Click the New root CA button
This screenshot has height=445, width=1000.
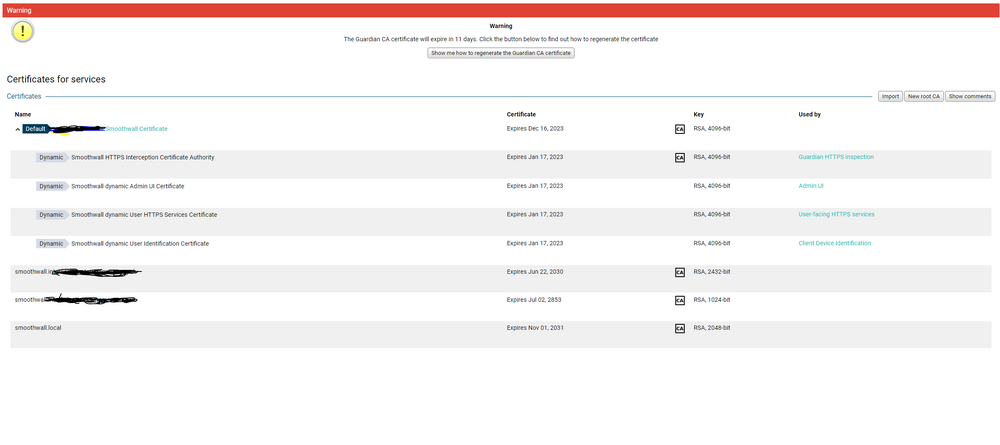pyautogui.click(x=923, y=96)
